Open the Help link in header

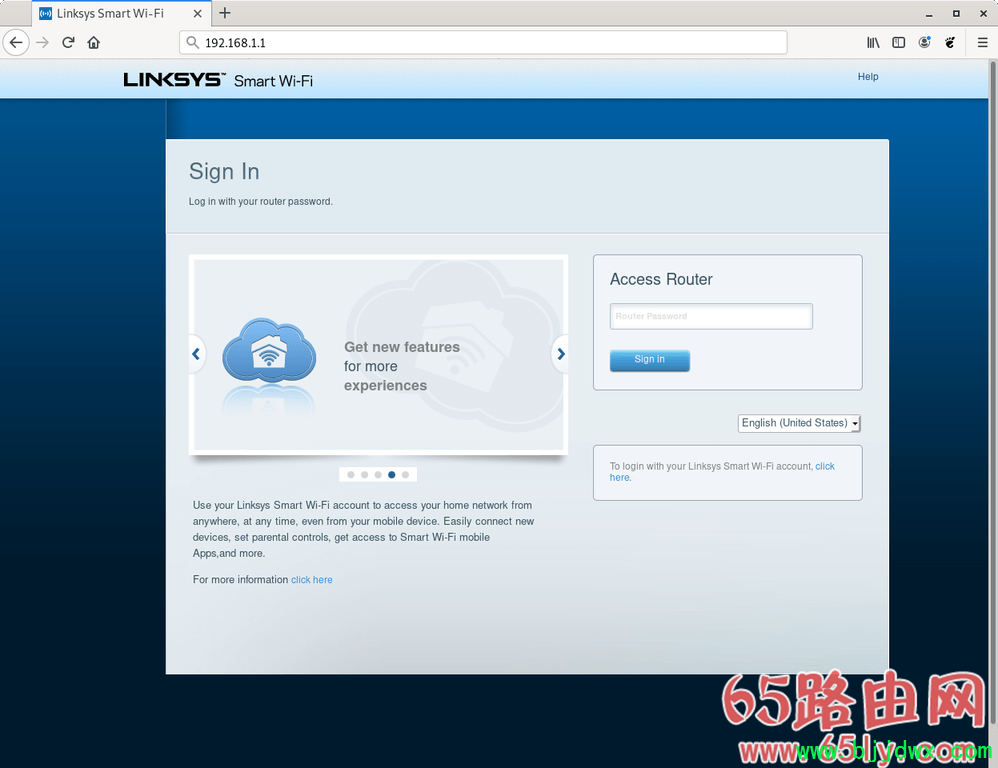[x=867, y=77]
